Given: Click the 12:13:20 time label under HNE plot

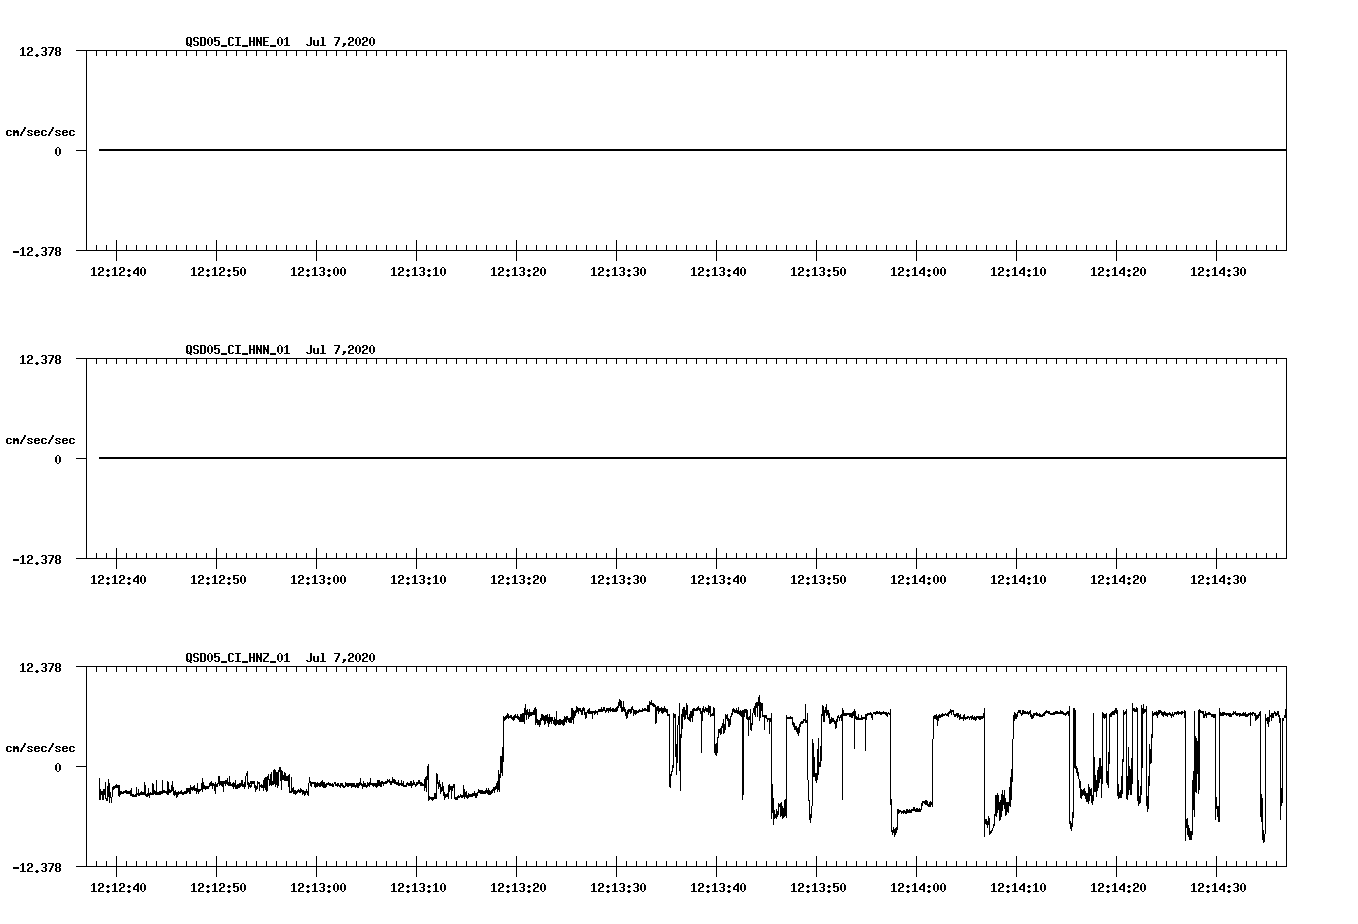Looking at the screenshot, I should (518, 272).
